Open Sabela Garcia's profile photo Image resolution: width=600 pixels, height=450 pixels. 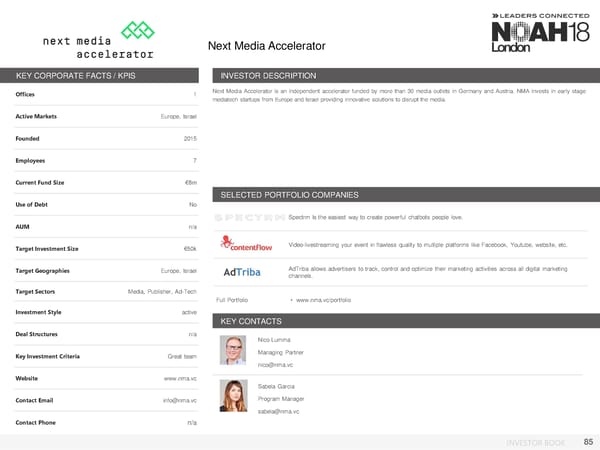click(x=234, y=398)
